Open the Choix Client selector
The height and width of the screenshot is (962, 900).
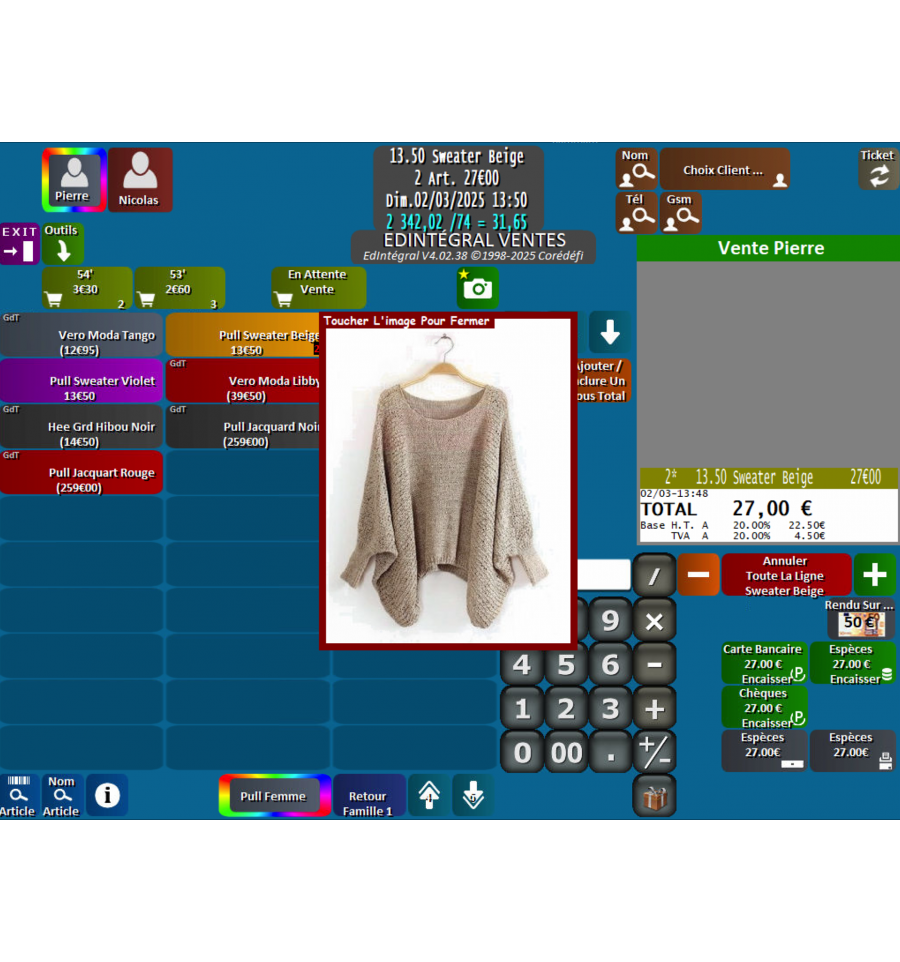point(724,170)
